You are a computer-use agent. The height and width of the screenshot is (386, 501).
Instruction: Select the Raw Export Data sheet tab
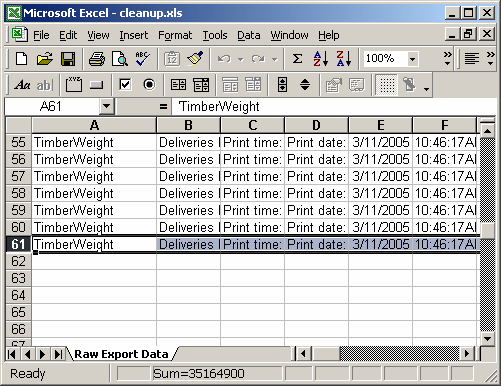pos(121,354)
